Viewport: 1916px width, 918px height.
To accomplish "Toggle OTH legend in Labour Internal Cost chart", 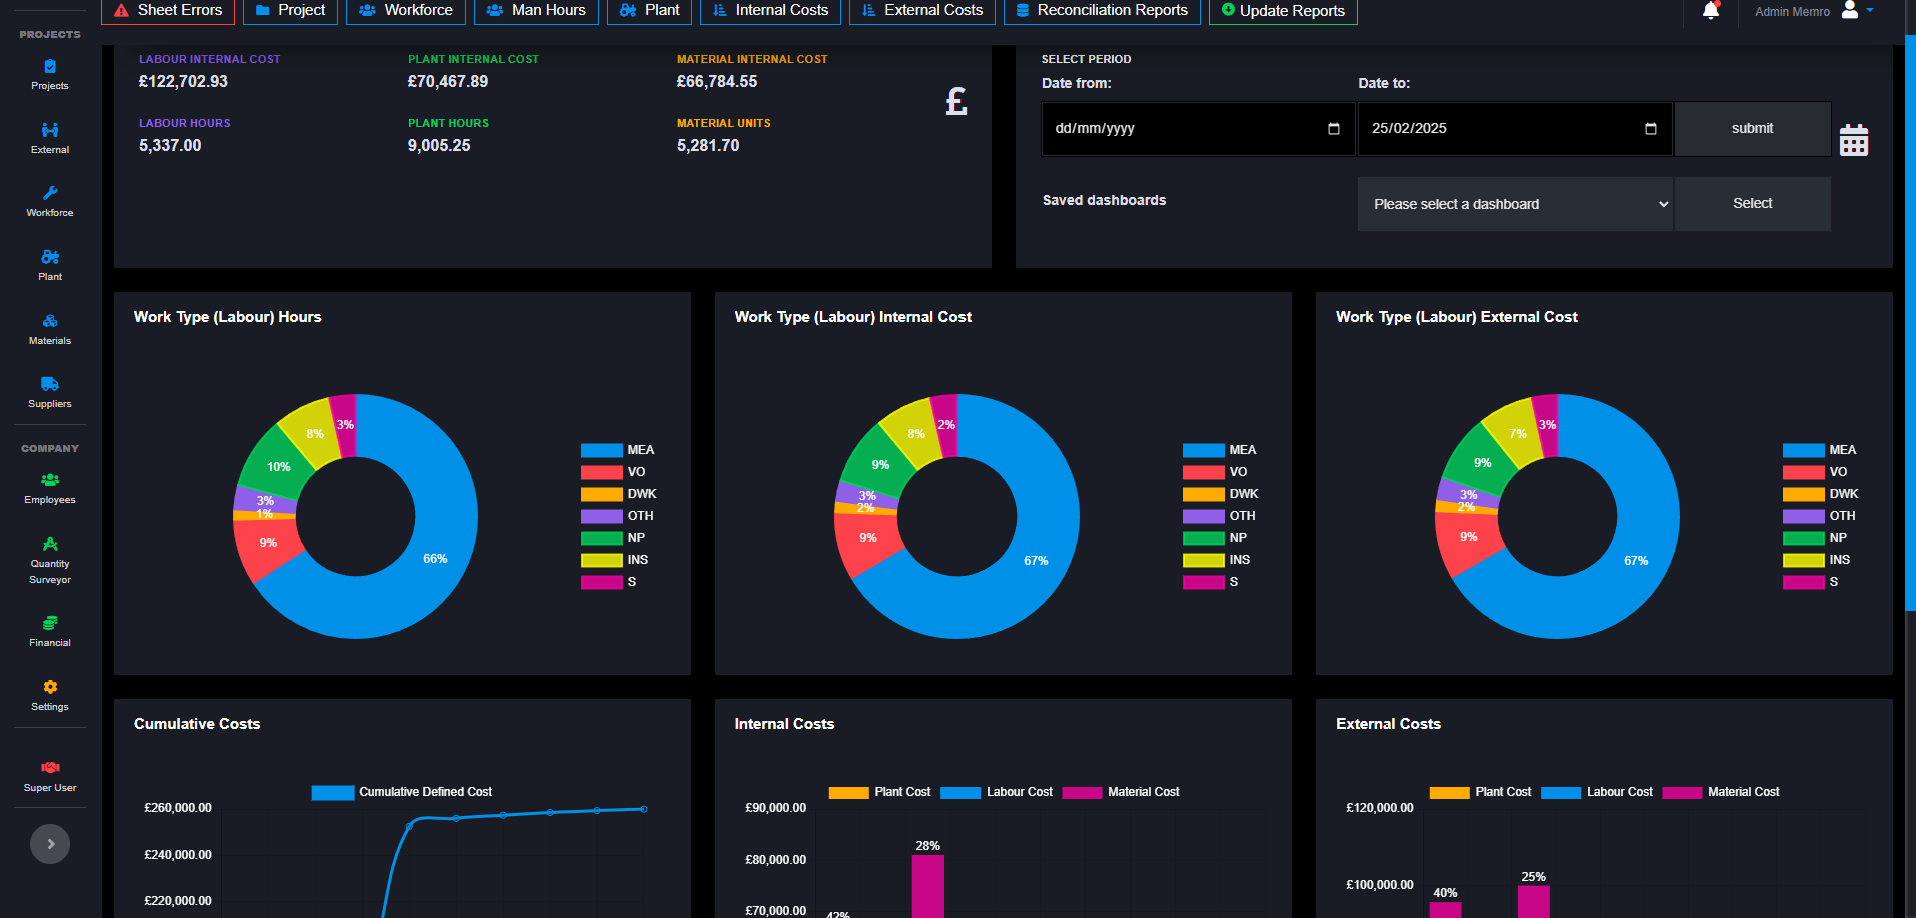I will (x=1219, y=516).
